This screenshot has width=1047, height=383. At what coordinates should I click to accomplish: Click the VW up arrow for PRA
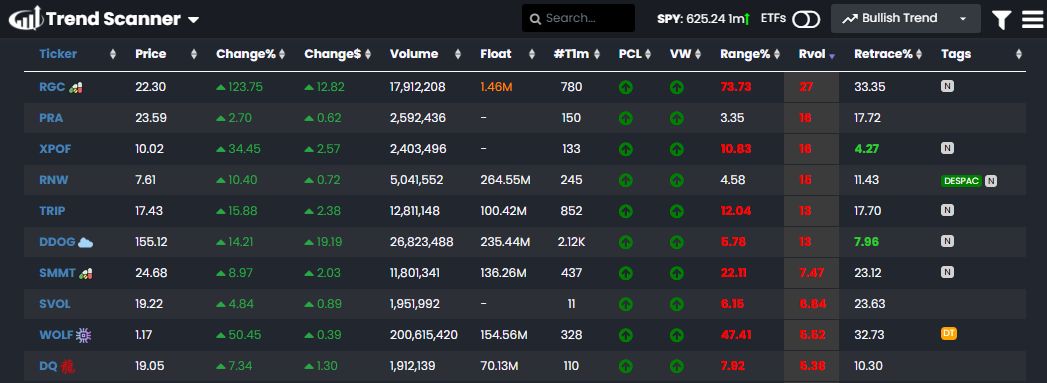(676, 118)
